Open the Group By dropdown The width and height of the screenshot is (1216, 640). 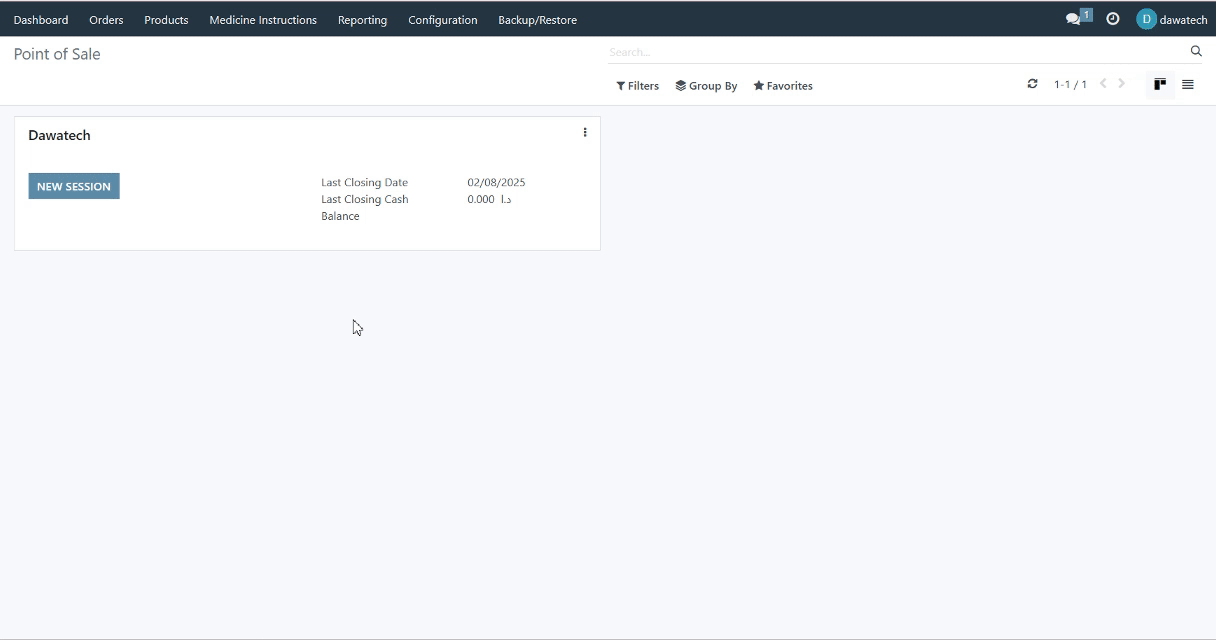pos(706,86)
